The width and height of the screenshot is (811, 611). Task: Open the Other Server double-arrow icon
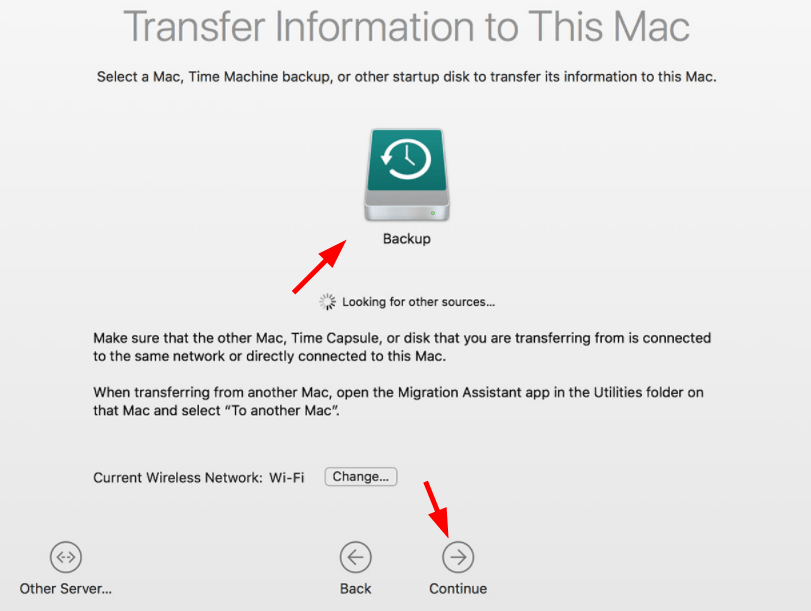pyautogui.click(x=66, y=557)
